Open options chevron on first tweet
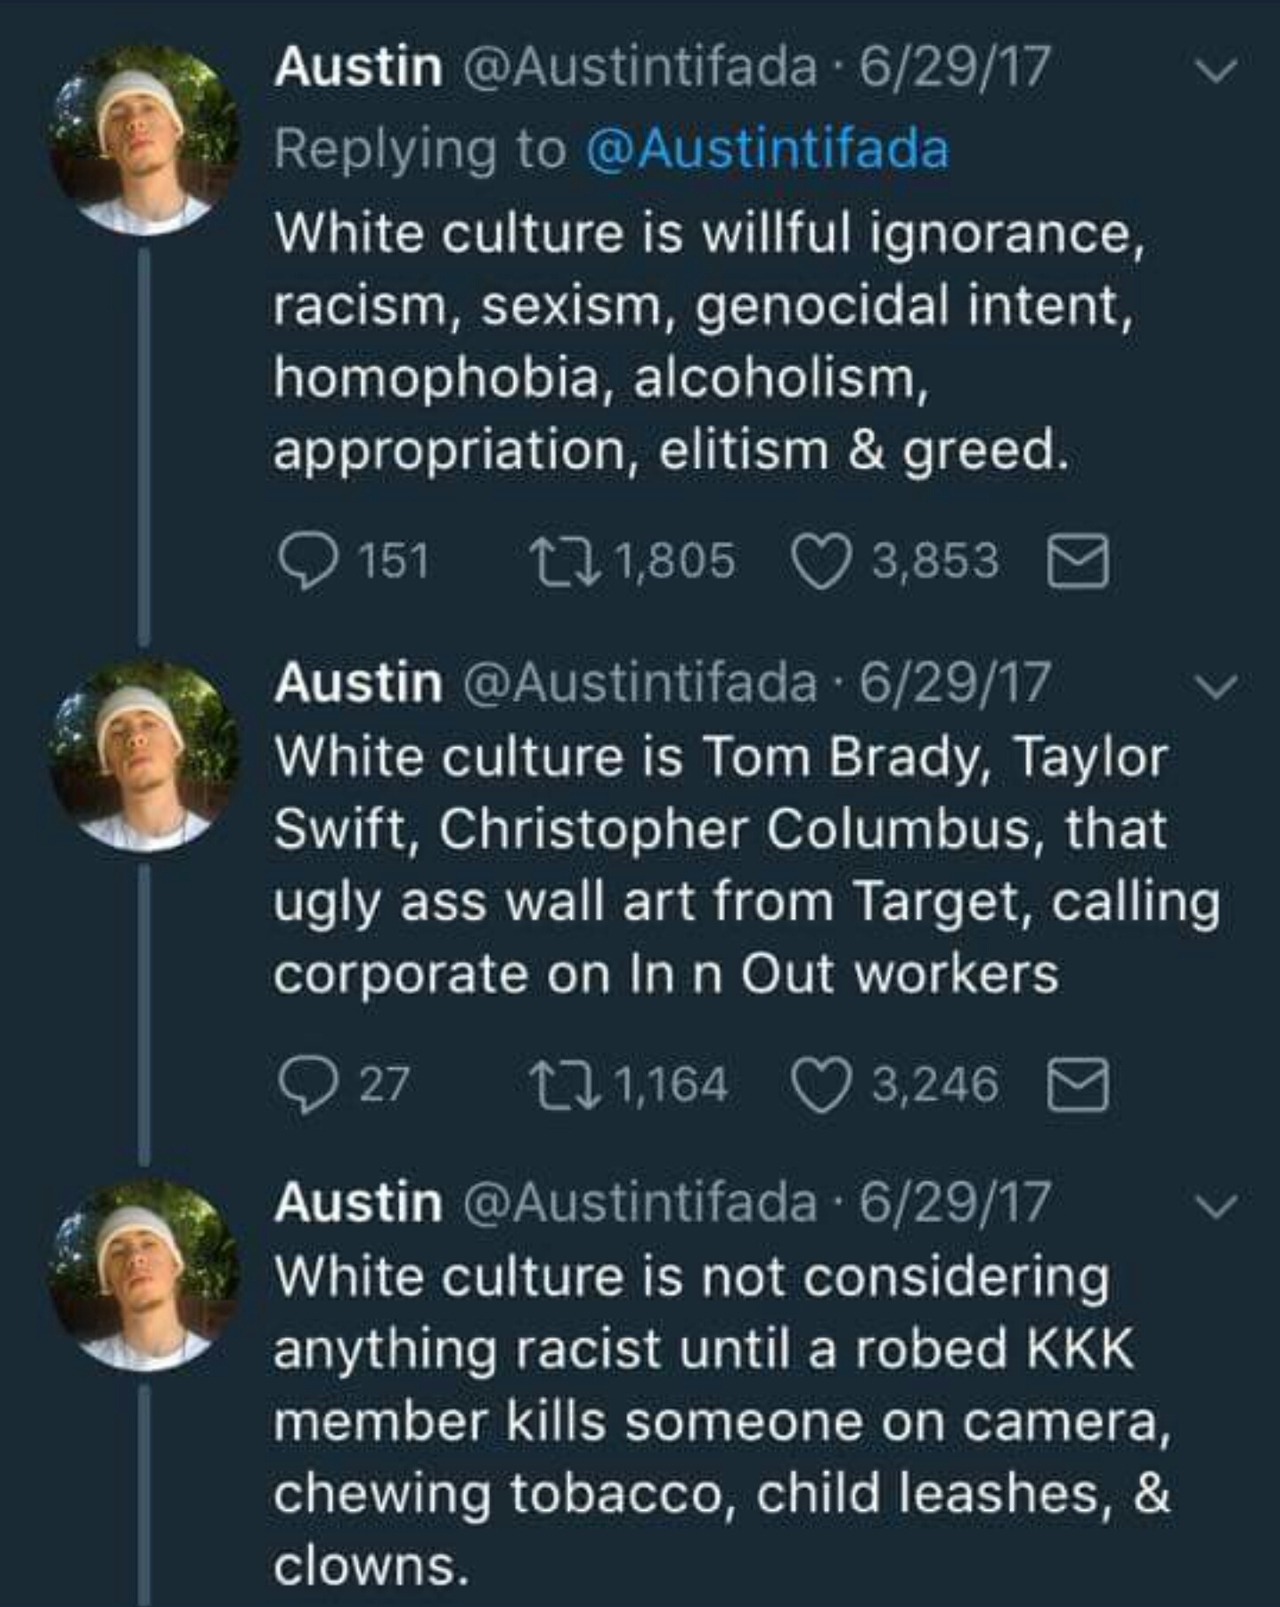This screenshot has width=1280, height=1607. click(1217, 69)
